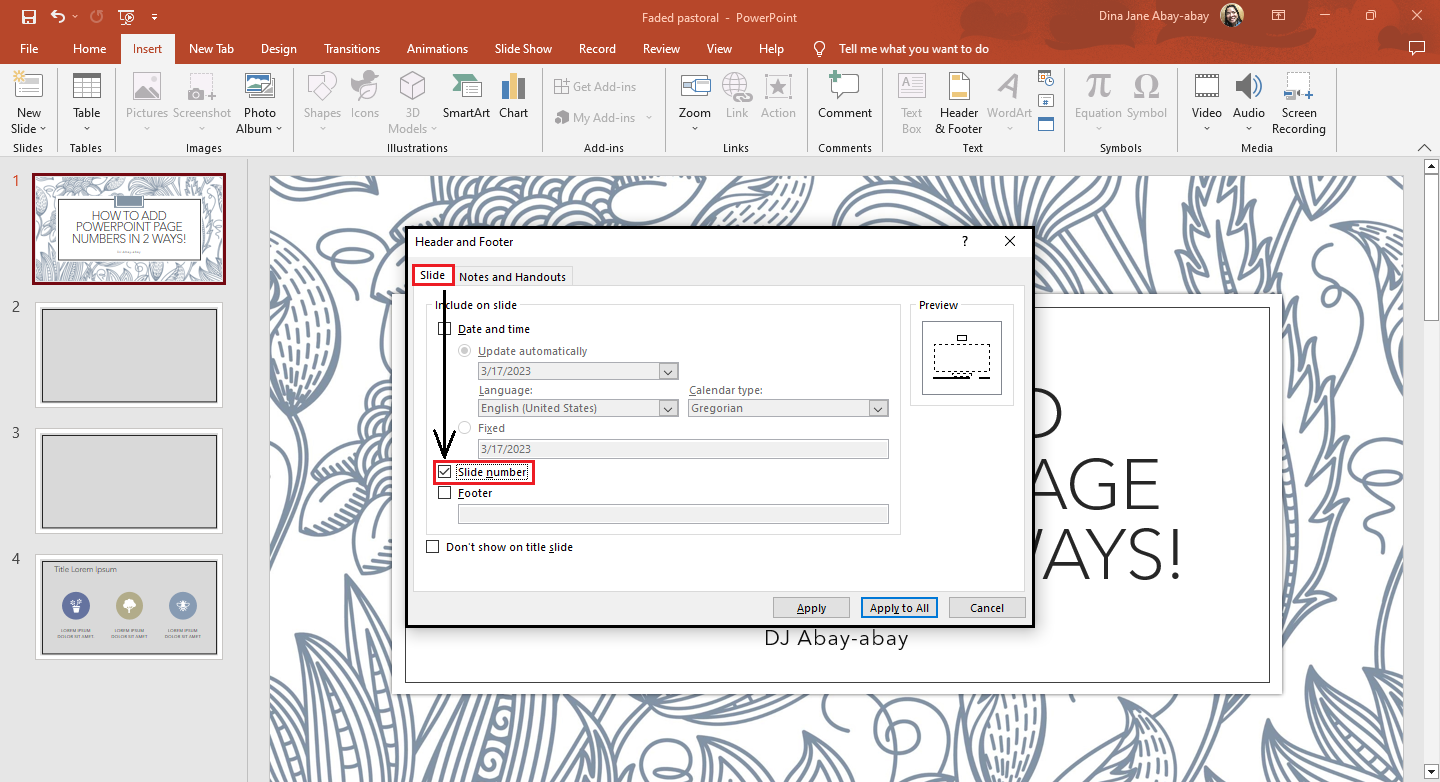Open the Calendar type dropdown

click(877, 408)
